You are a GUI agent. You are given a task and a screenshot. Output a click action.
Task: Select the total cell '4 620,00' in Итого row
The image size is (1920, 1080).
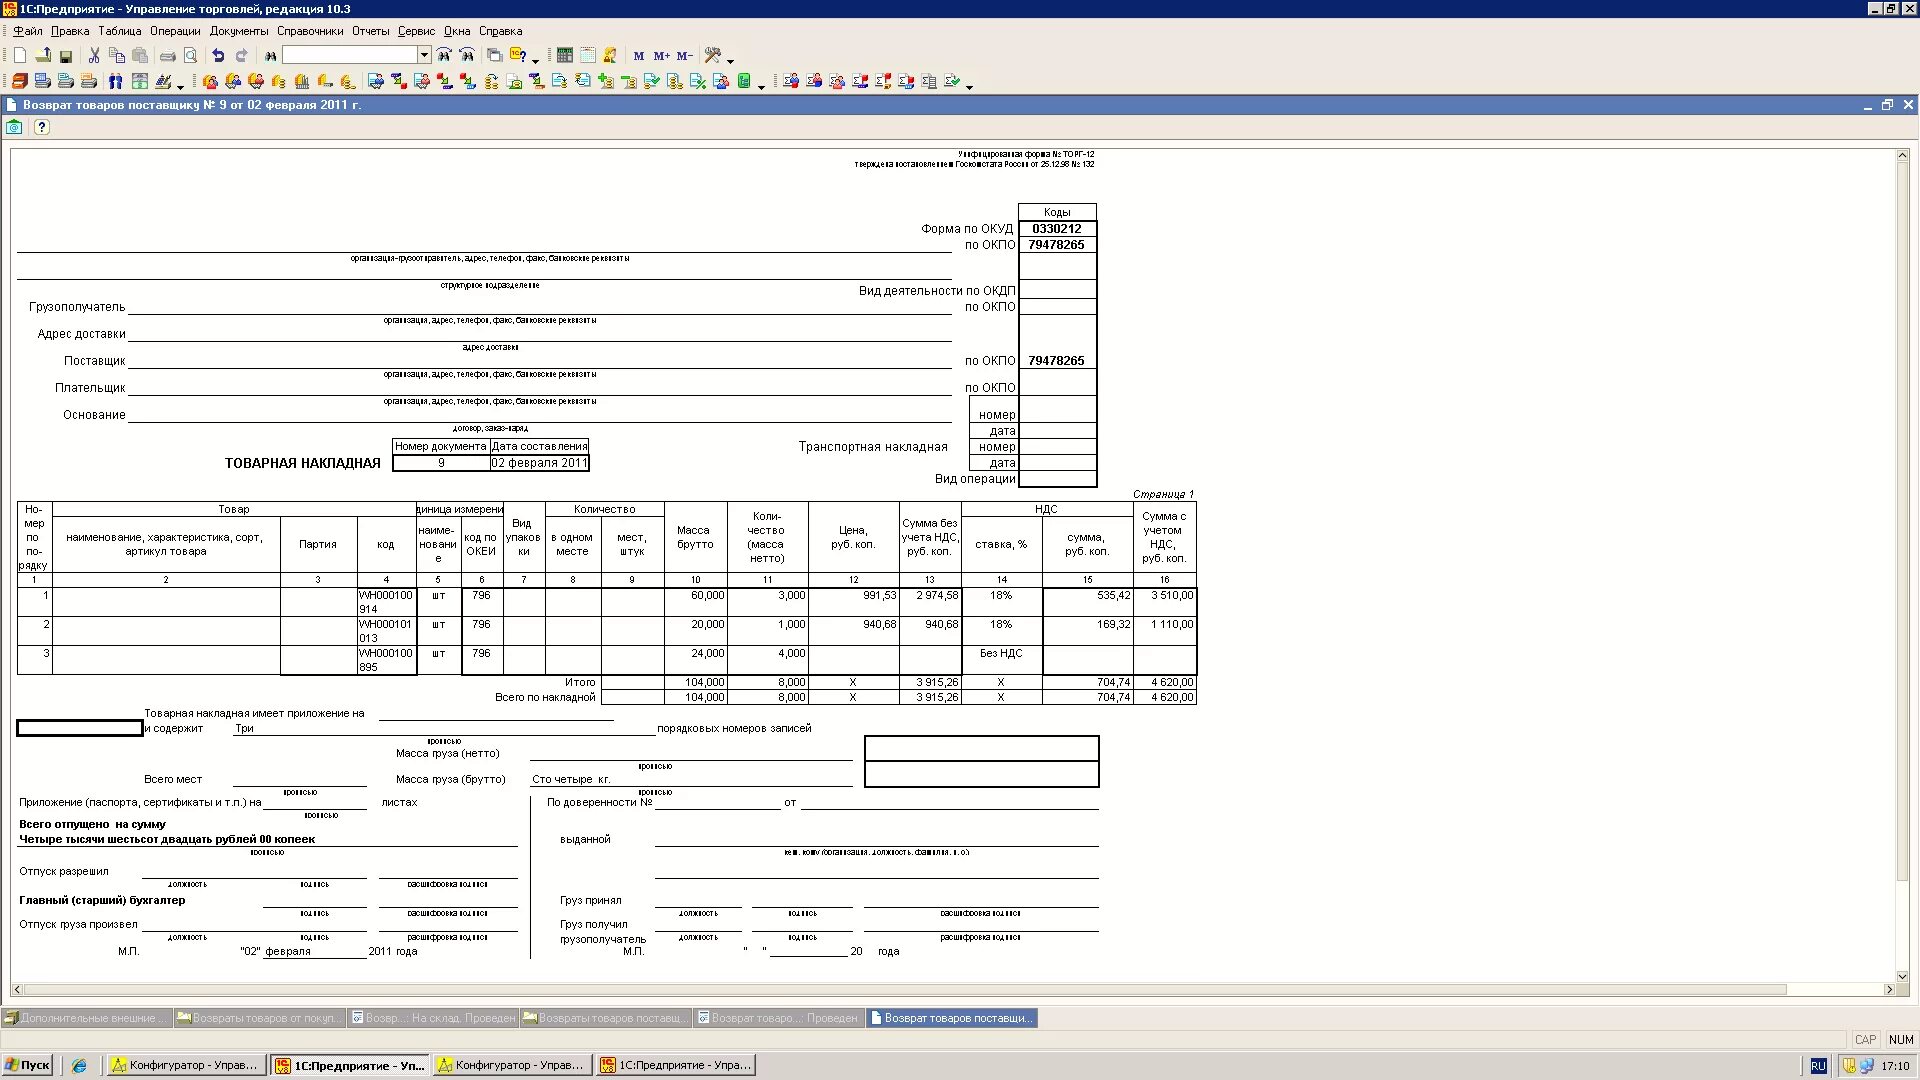(1165, 682)
